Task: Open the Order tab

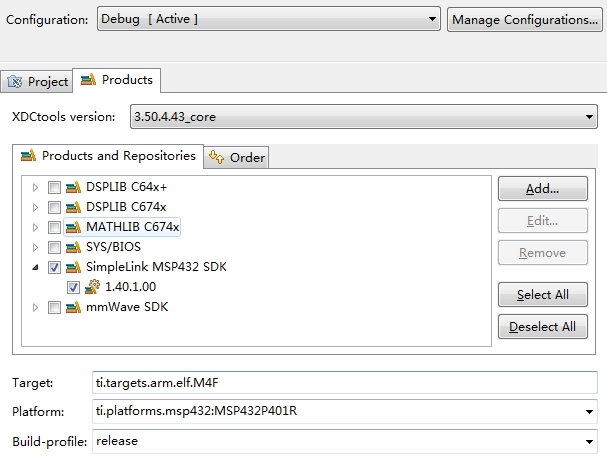Action: point(237,158)
